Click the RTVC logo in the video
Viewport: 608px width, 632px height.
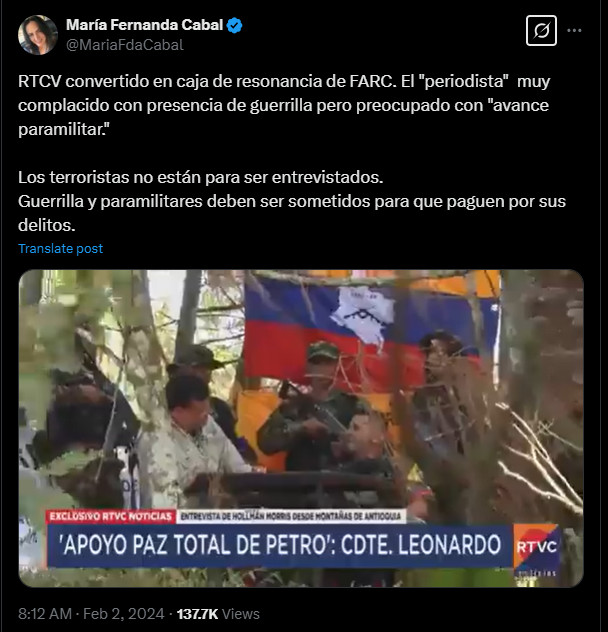click(x=536, y=547)
